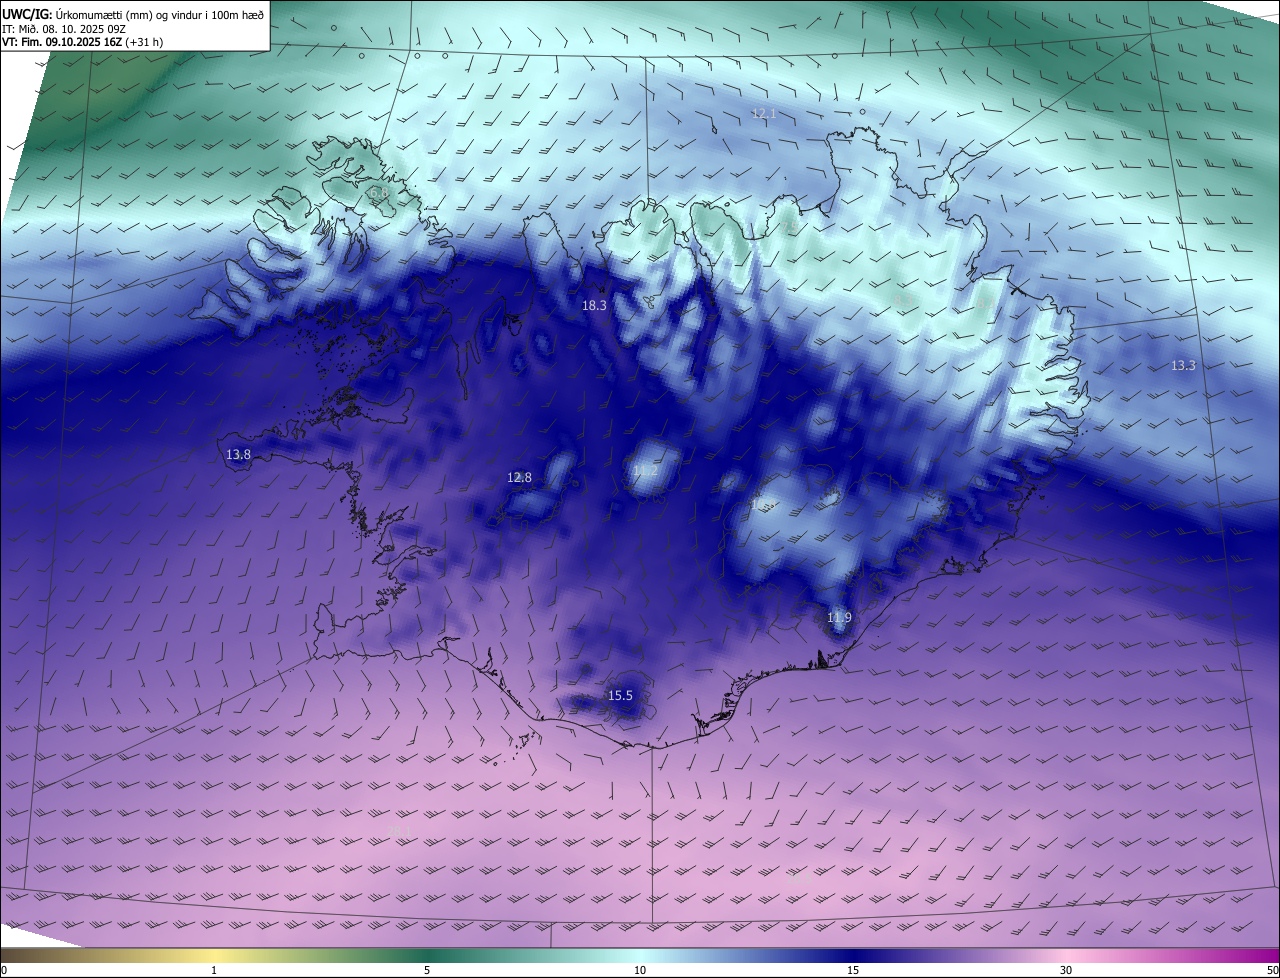Click the 12.1 value label north of Iceland
Image resolution: width=1280 pixels, height=978 pixels.
click(763, 114)
